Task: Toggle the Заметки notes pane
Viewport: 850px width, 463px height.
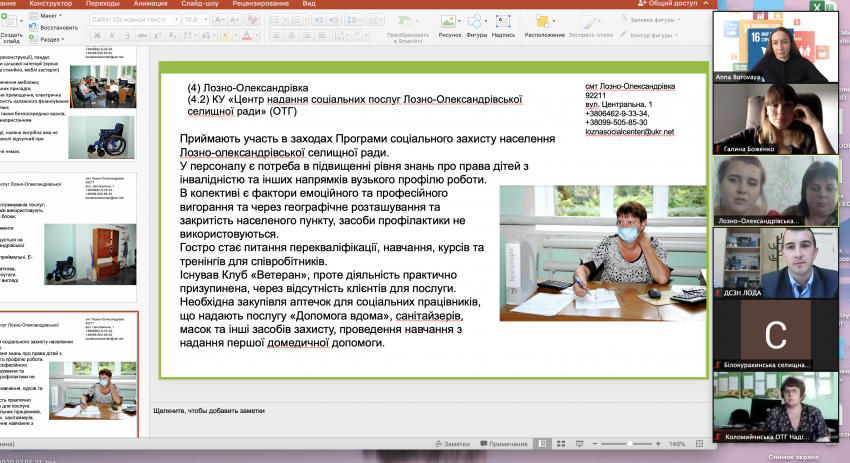Action: 452,443
